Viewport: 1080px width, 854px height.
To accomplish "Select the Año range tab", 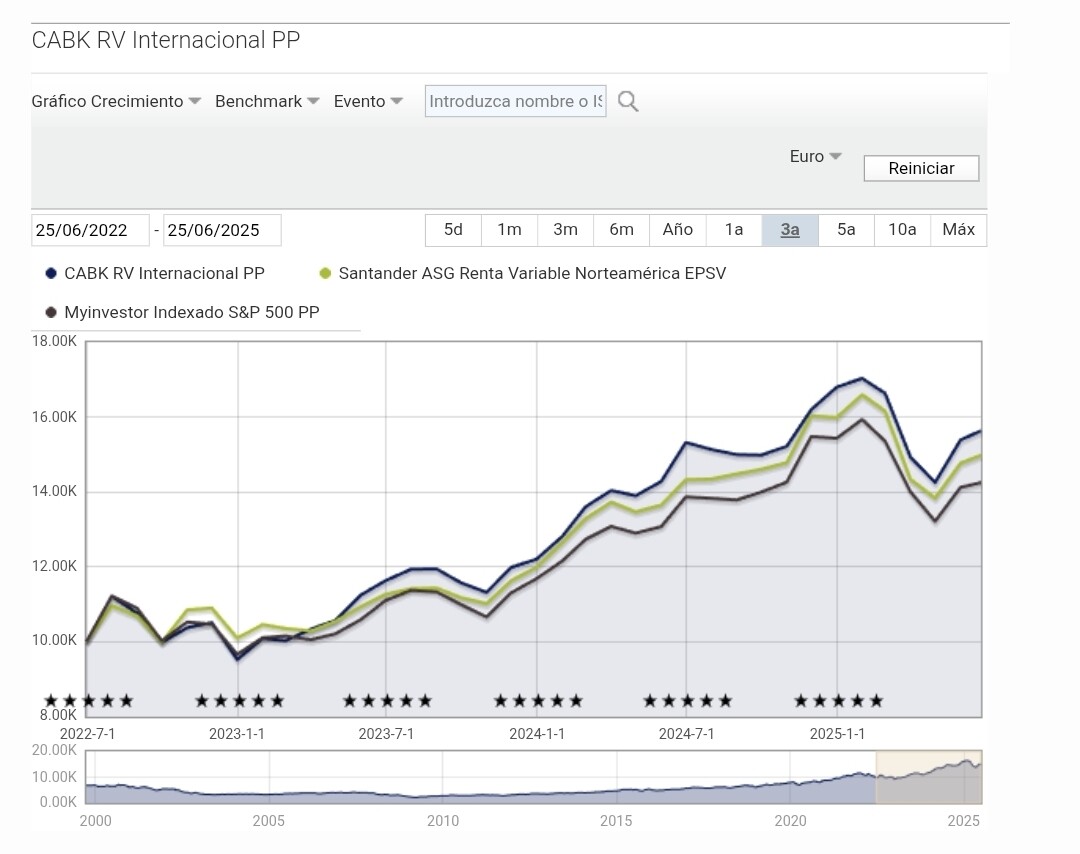I will click(678, 230).
